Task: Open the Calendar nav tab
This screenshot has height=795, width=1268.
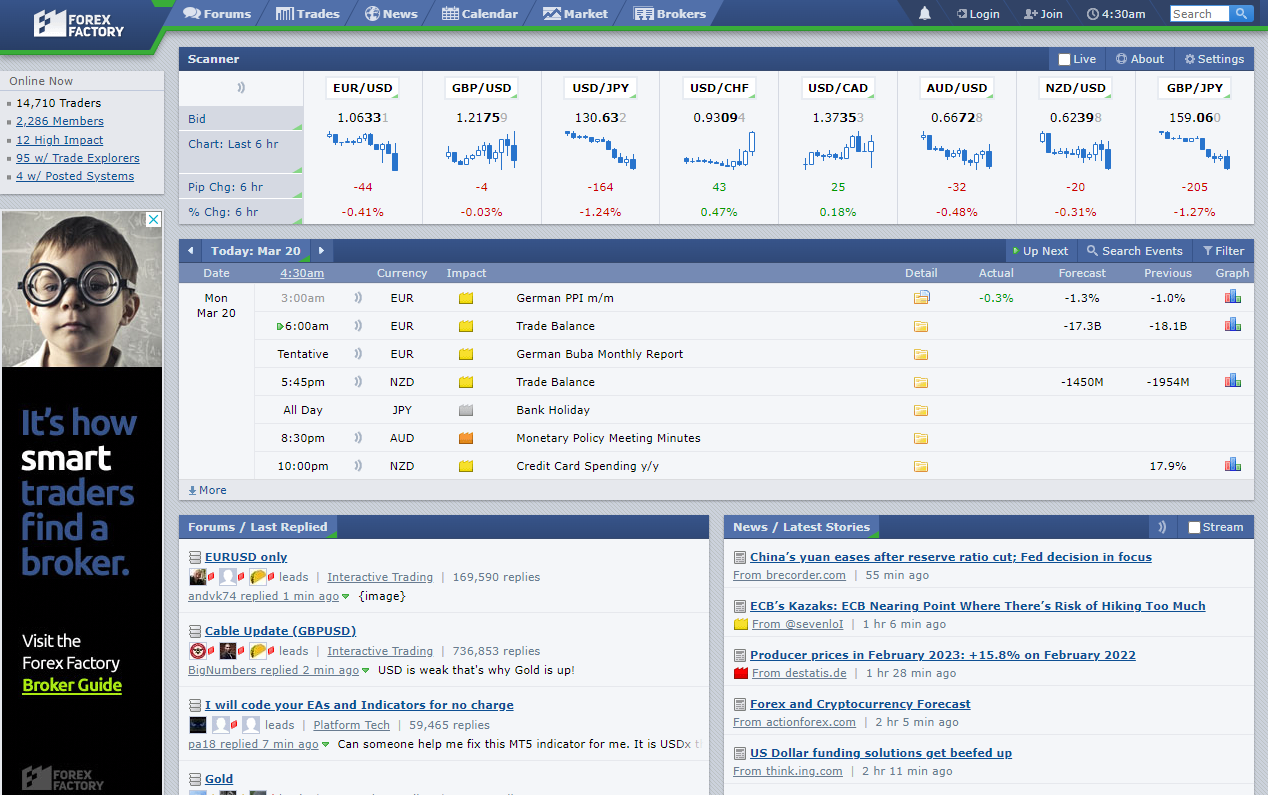Action: (x=480, y=14)
